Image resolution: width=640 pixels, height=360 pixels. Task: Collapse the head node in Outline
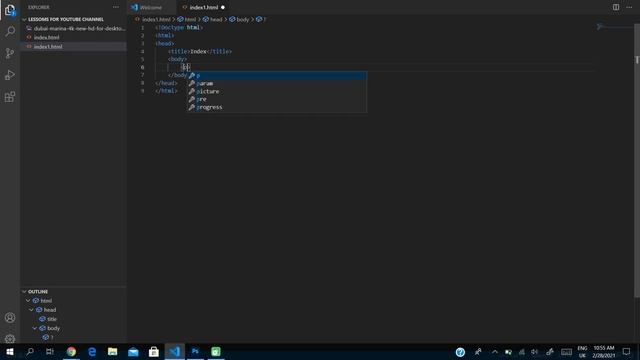click(31, 310)
